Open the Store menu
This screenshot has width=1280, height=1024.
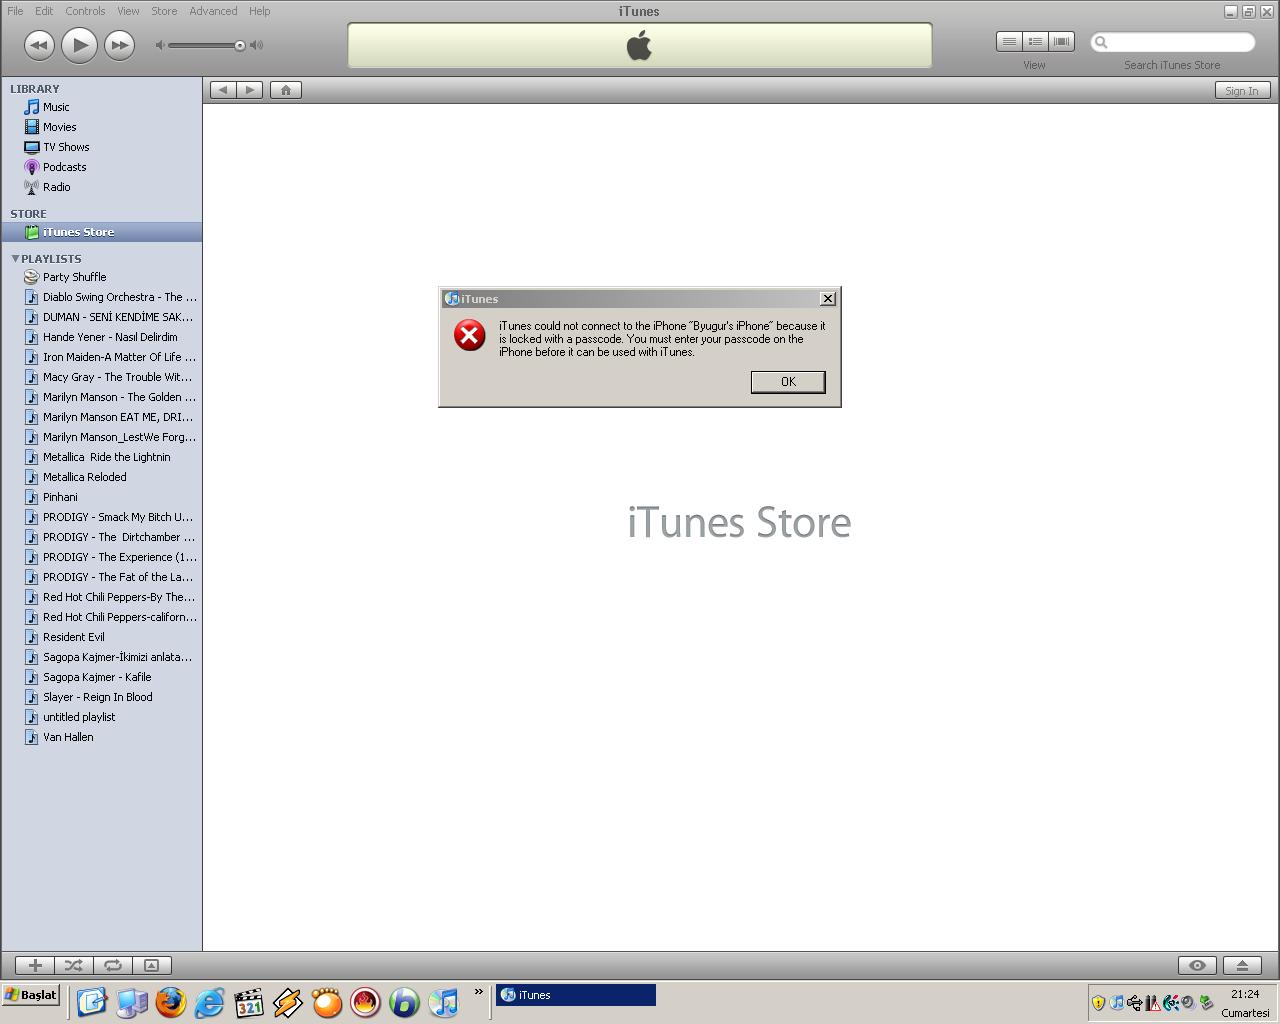point(164,11)
